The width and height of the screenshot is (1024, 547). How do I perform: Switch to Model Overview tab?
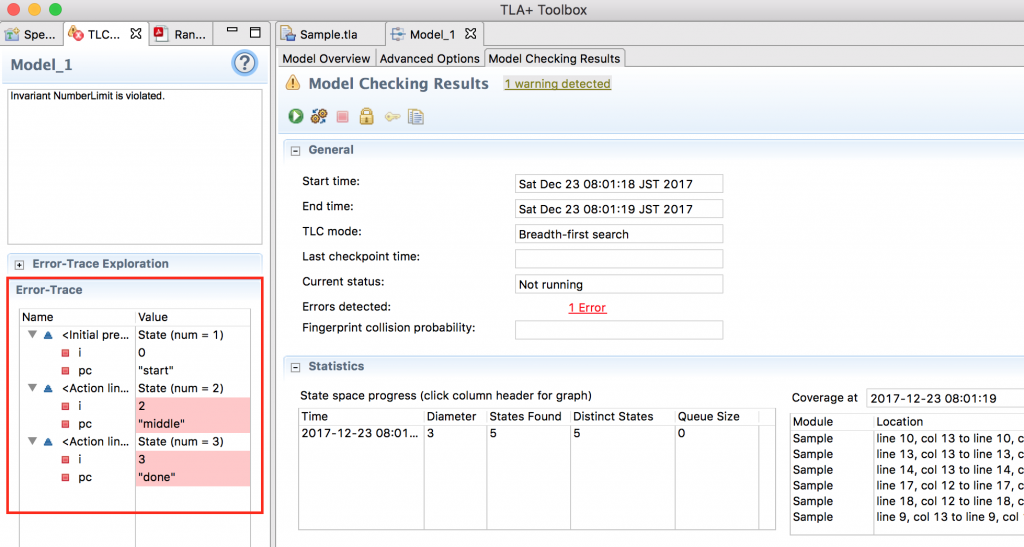click(326, 58)
